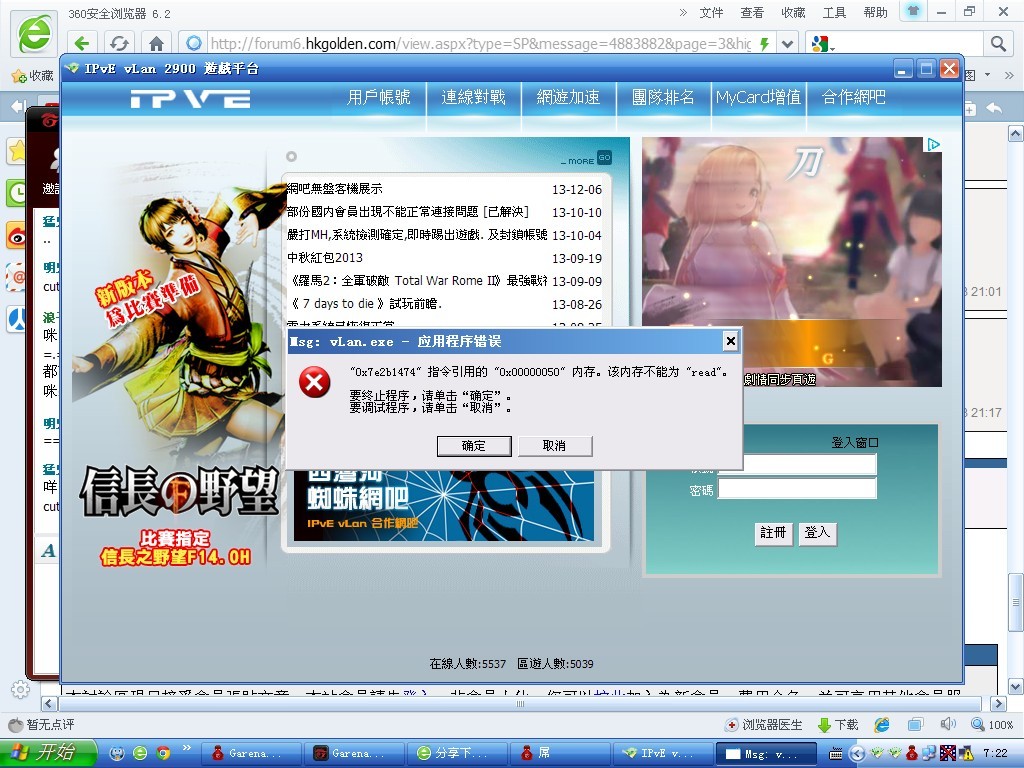This screenshot has width=1024, height=768.
Task: Open Windows 开始 start button
Action: [49, 753]
